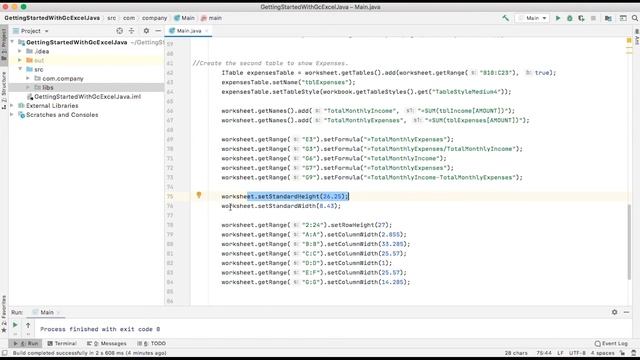Click up arrow in Run panel
The height and width of the screenshot is (360, 640).
point(28,325)
